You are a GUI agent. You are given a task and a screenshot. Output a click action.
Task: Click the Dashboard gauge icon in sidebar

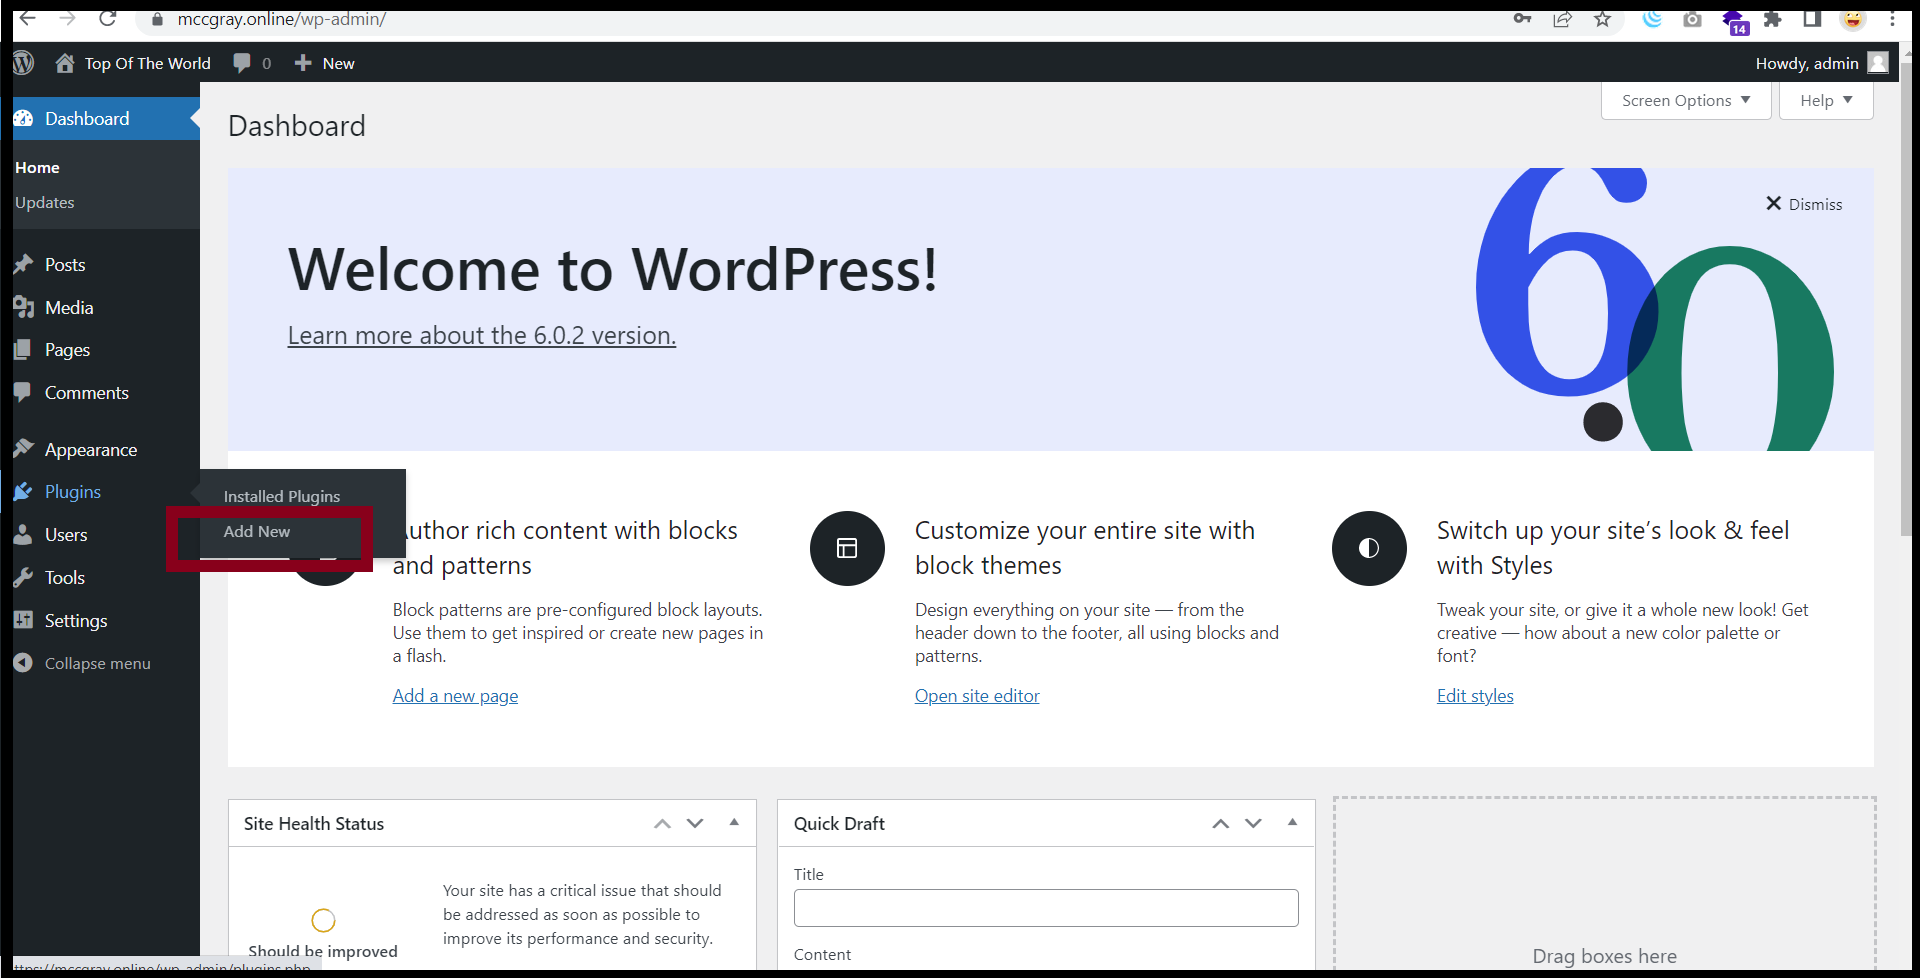[23, 118]
